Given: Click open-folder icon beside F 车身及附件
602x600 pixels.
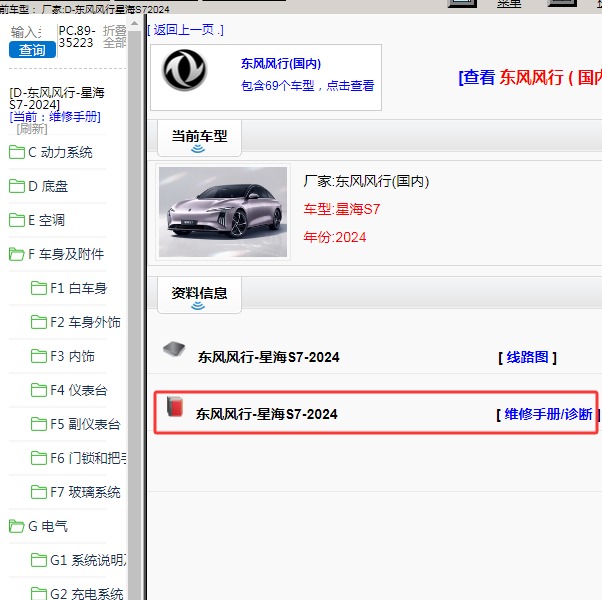Looking at the screenshot, I should (17, 254).
